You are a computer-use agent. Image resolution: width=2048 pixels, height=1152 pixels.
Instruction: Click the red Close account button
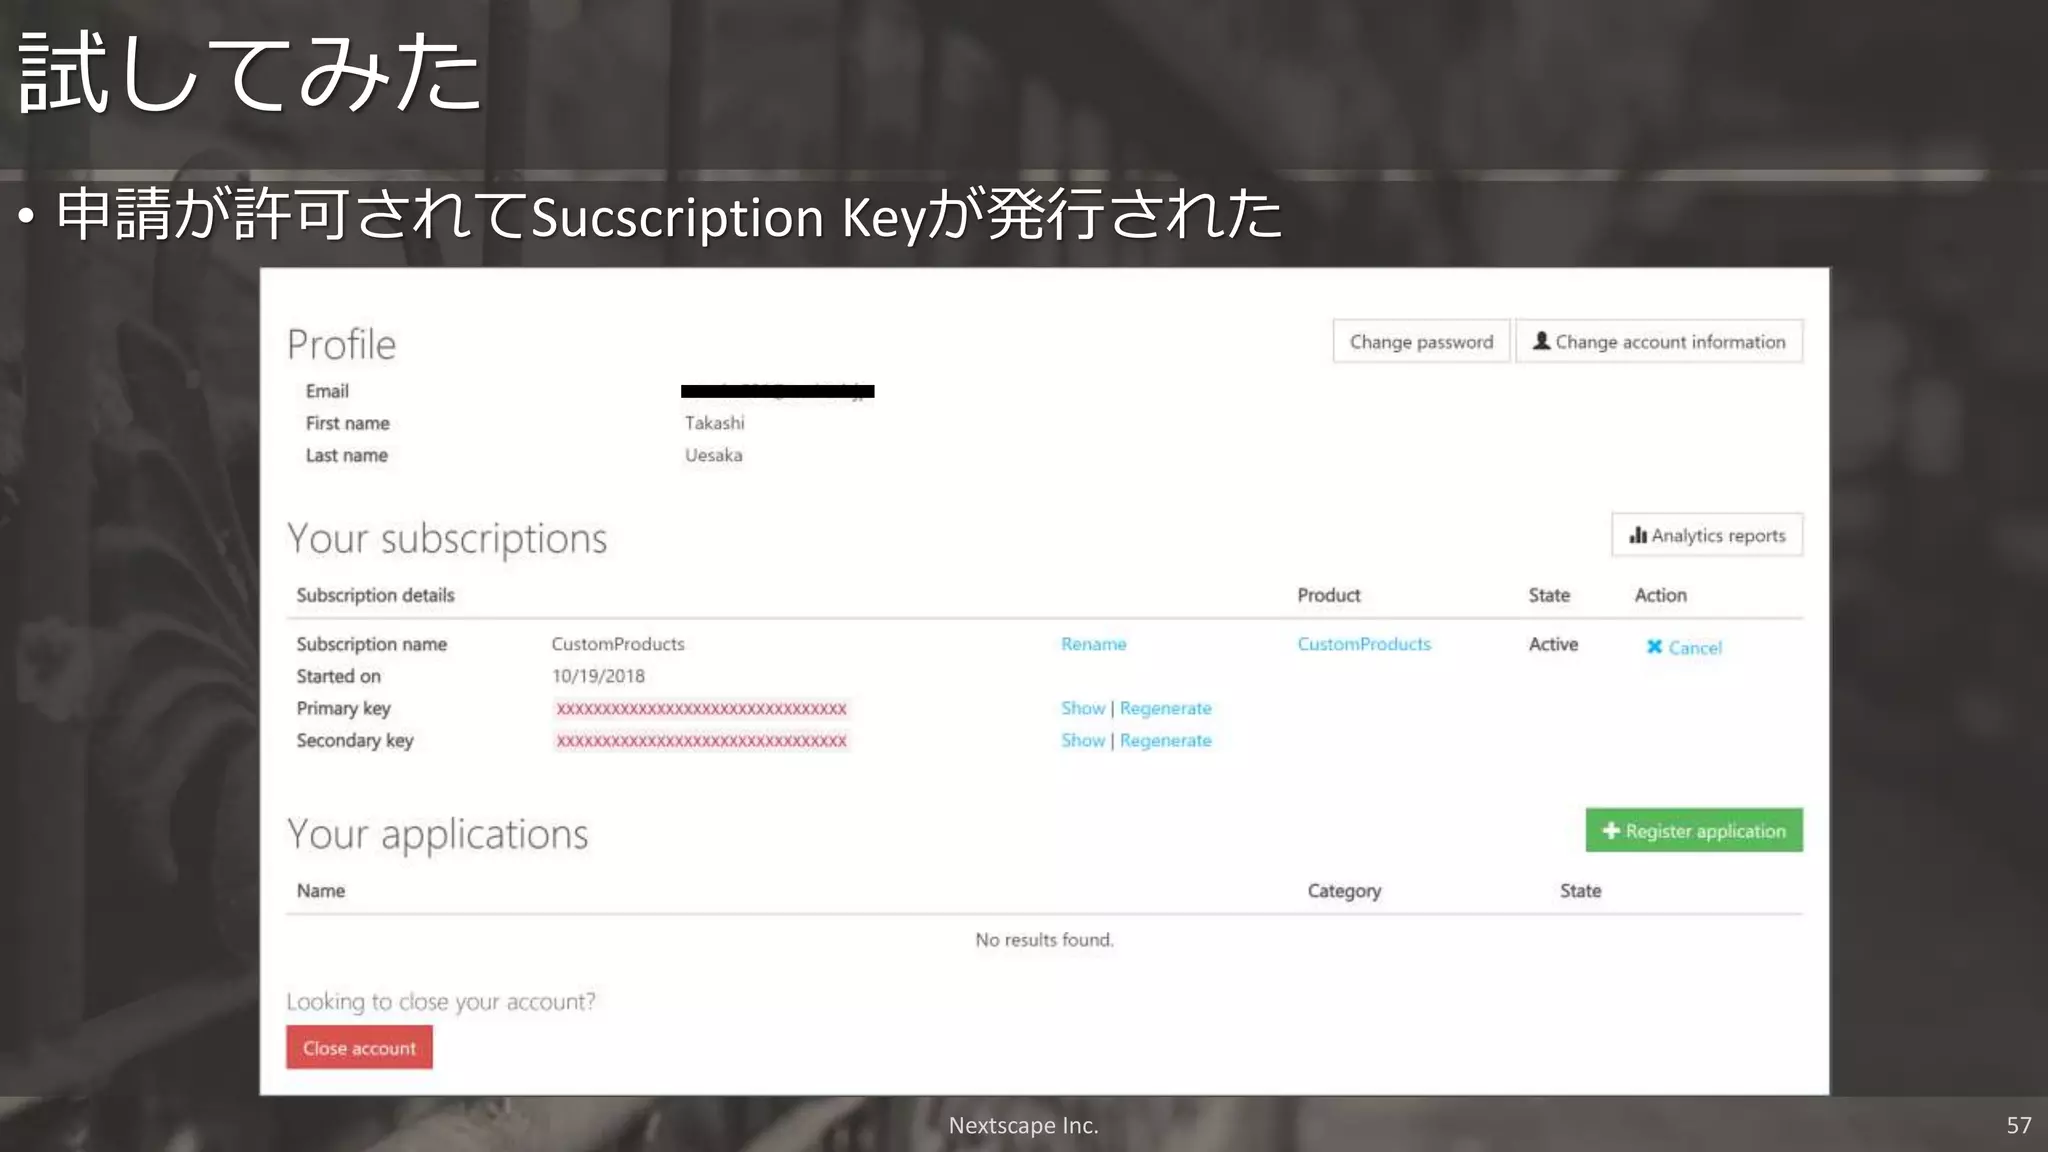pyautogui.click(x=359, y=1047)
